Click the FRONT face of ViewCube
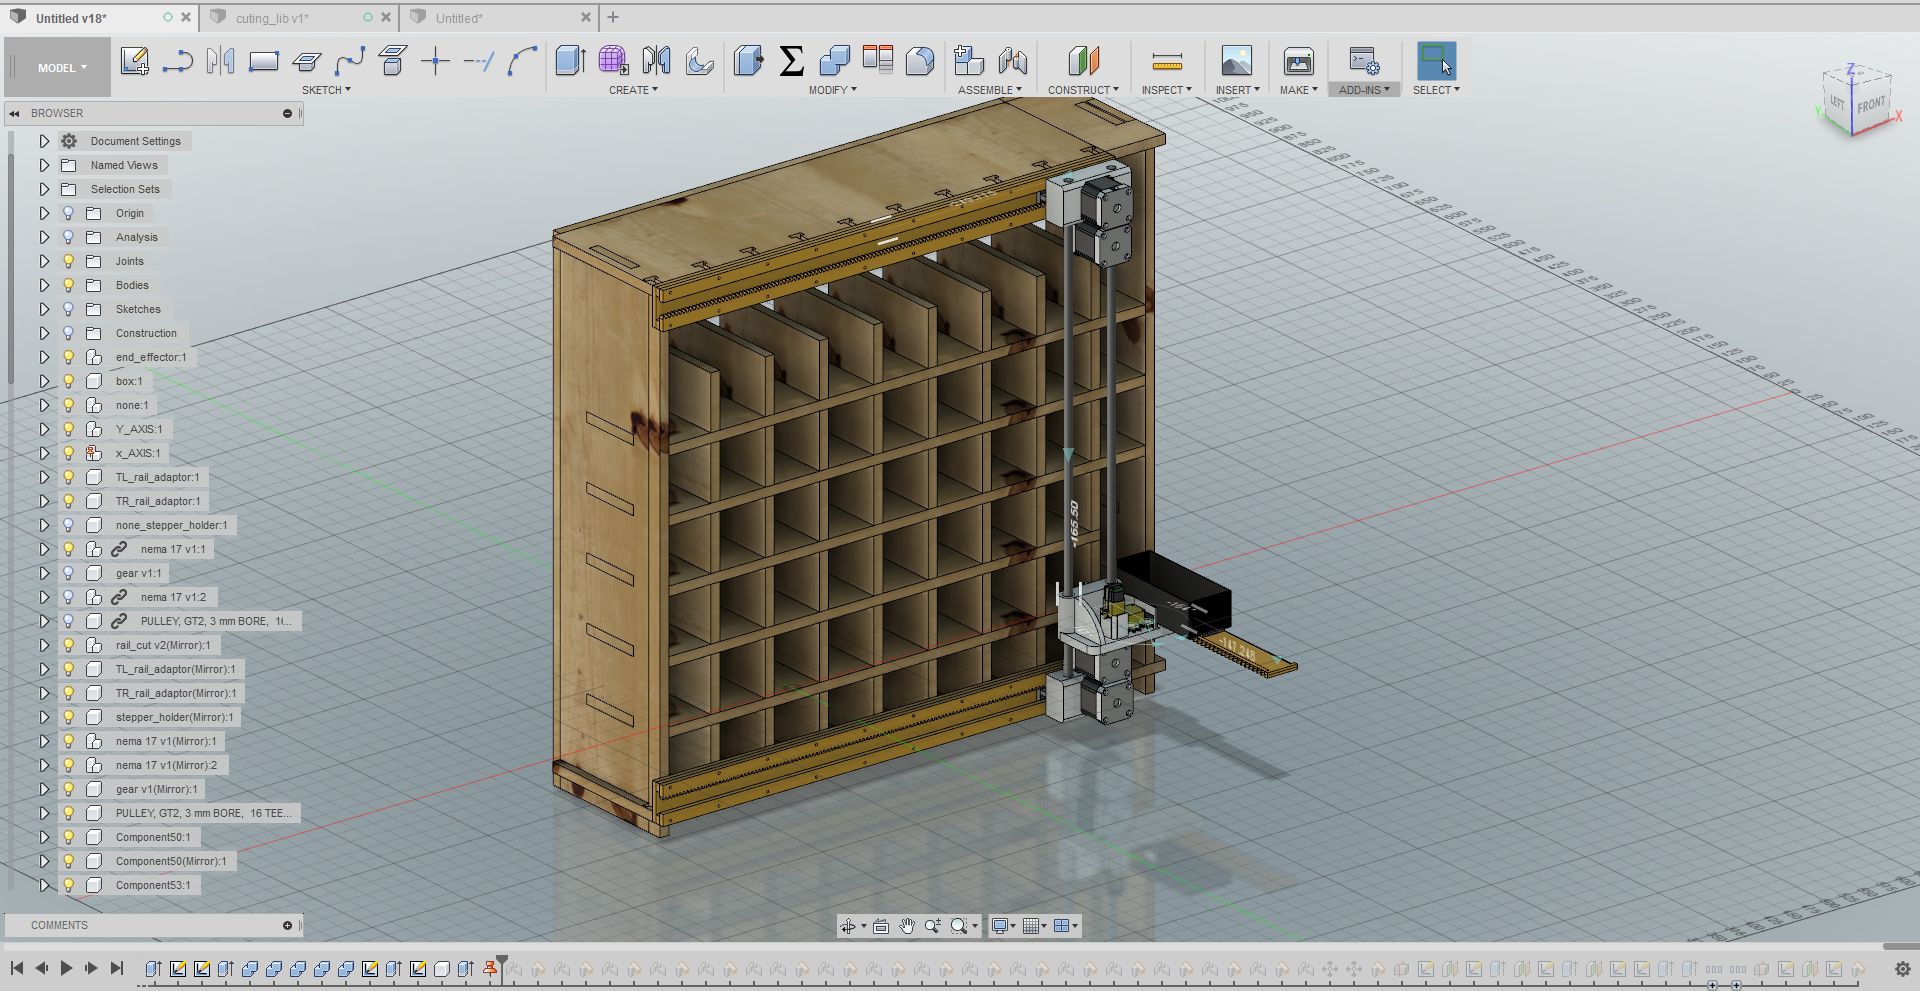Screen dimensions: 1920x991 coord(1871,104)
